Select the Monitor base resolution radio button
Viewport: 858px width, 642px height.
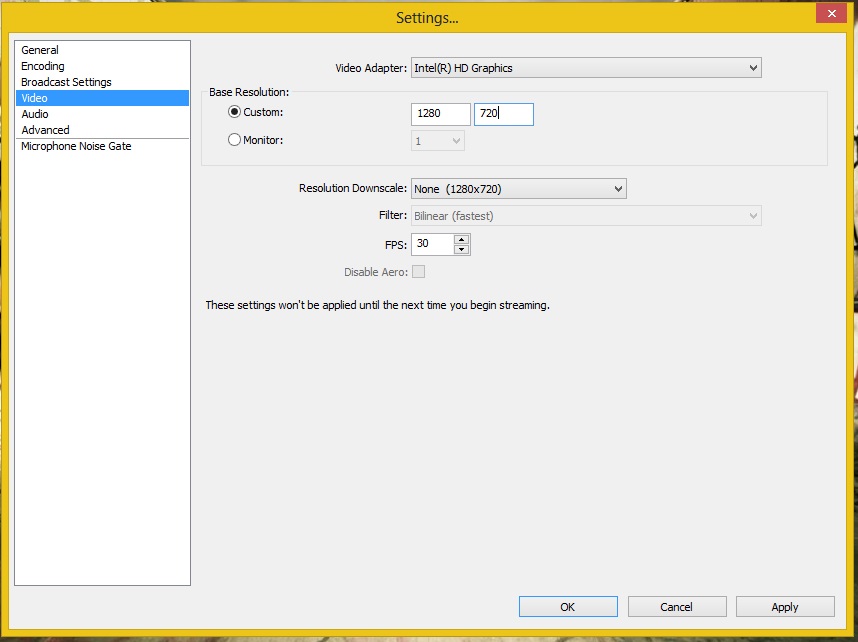click(x=235, y=140)
